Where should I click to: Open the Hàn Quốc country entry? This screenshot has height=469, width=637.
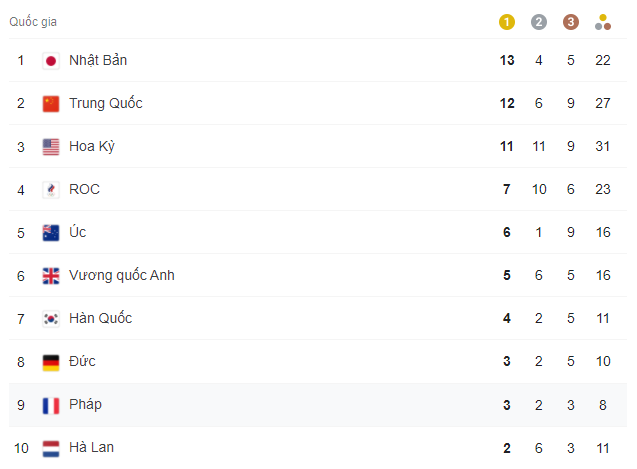(x=100, y=318)
